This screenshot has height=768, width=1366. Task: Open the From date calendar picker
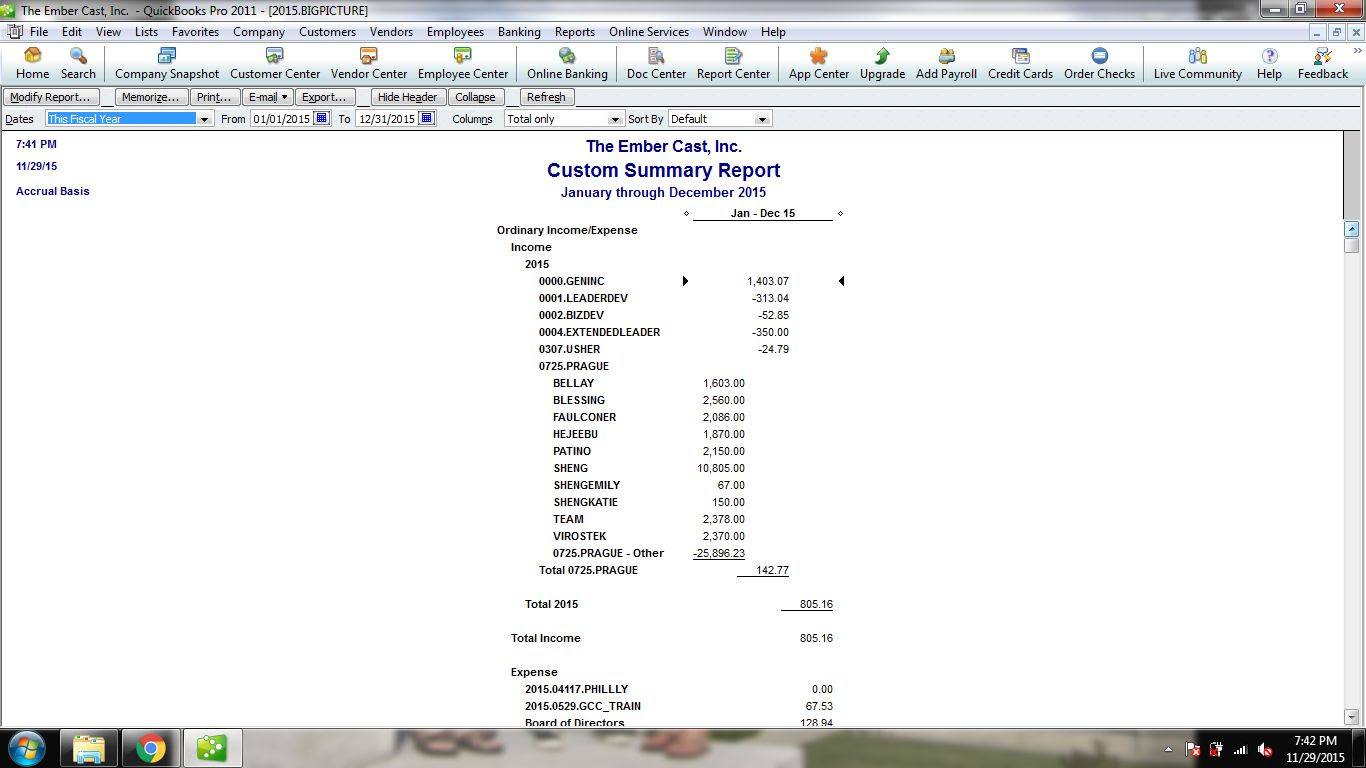[321, 118]
